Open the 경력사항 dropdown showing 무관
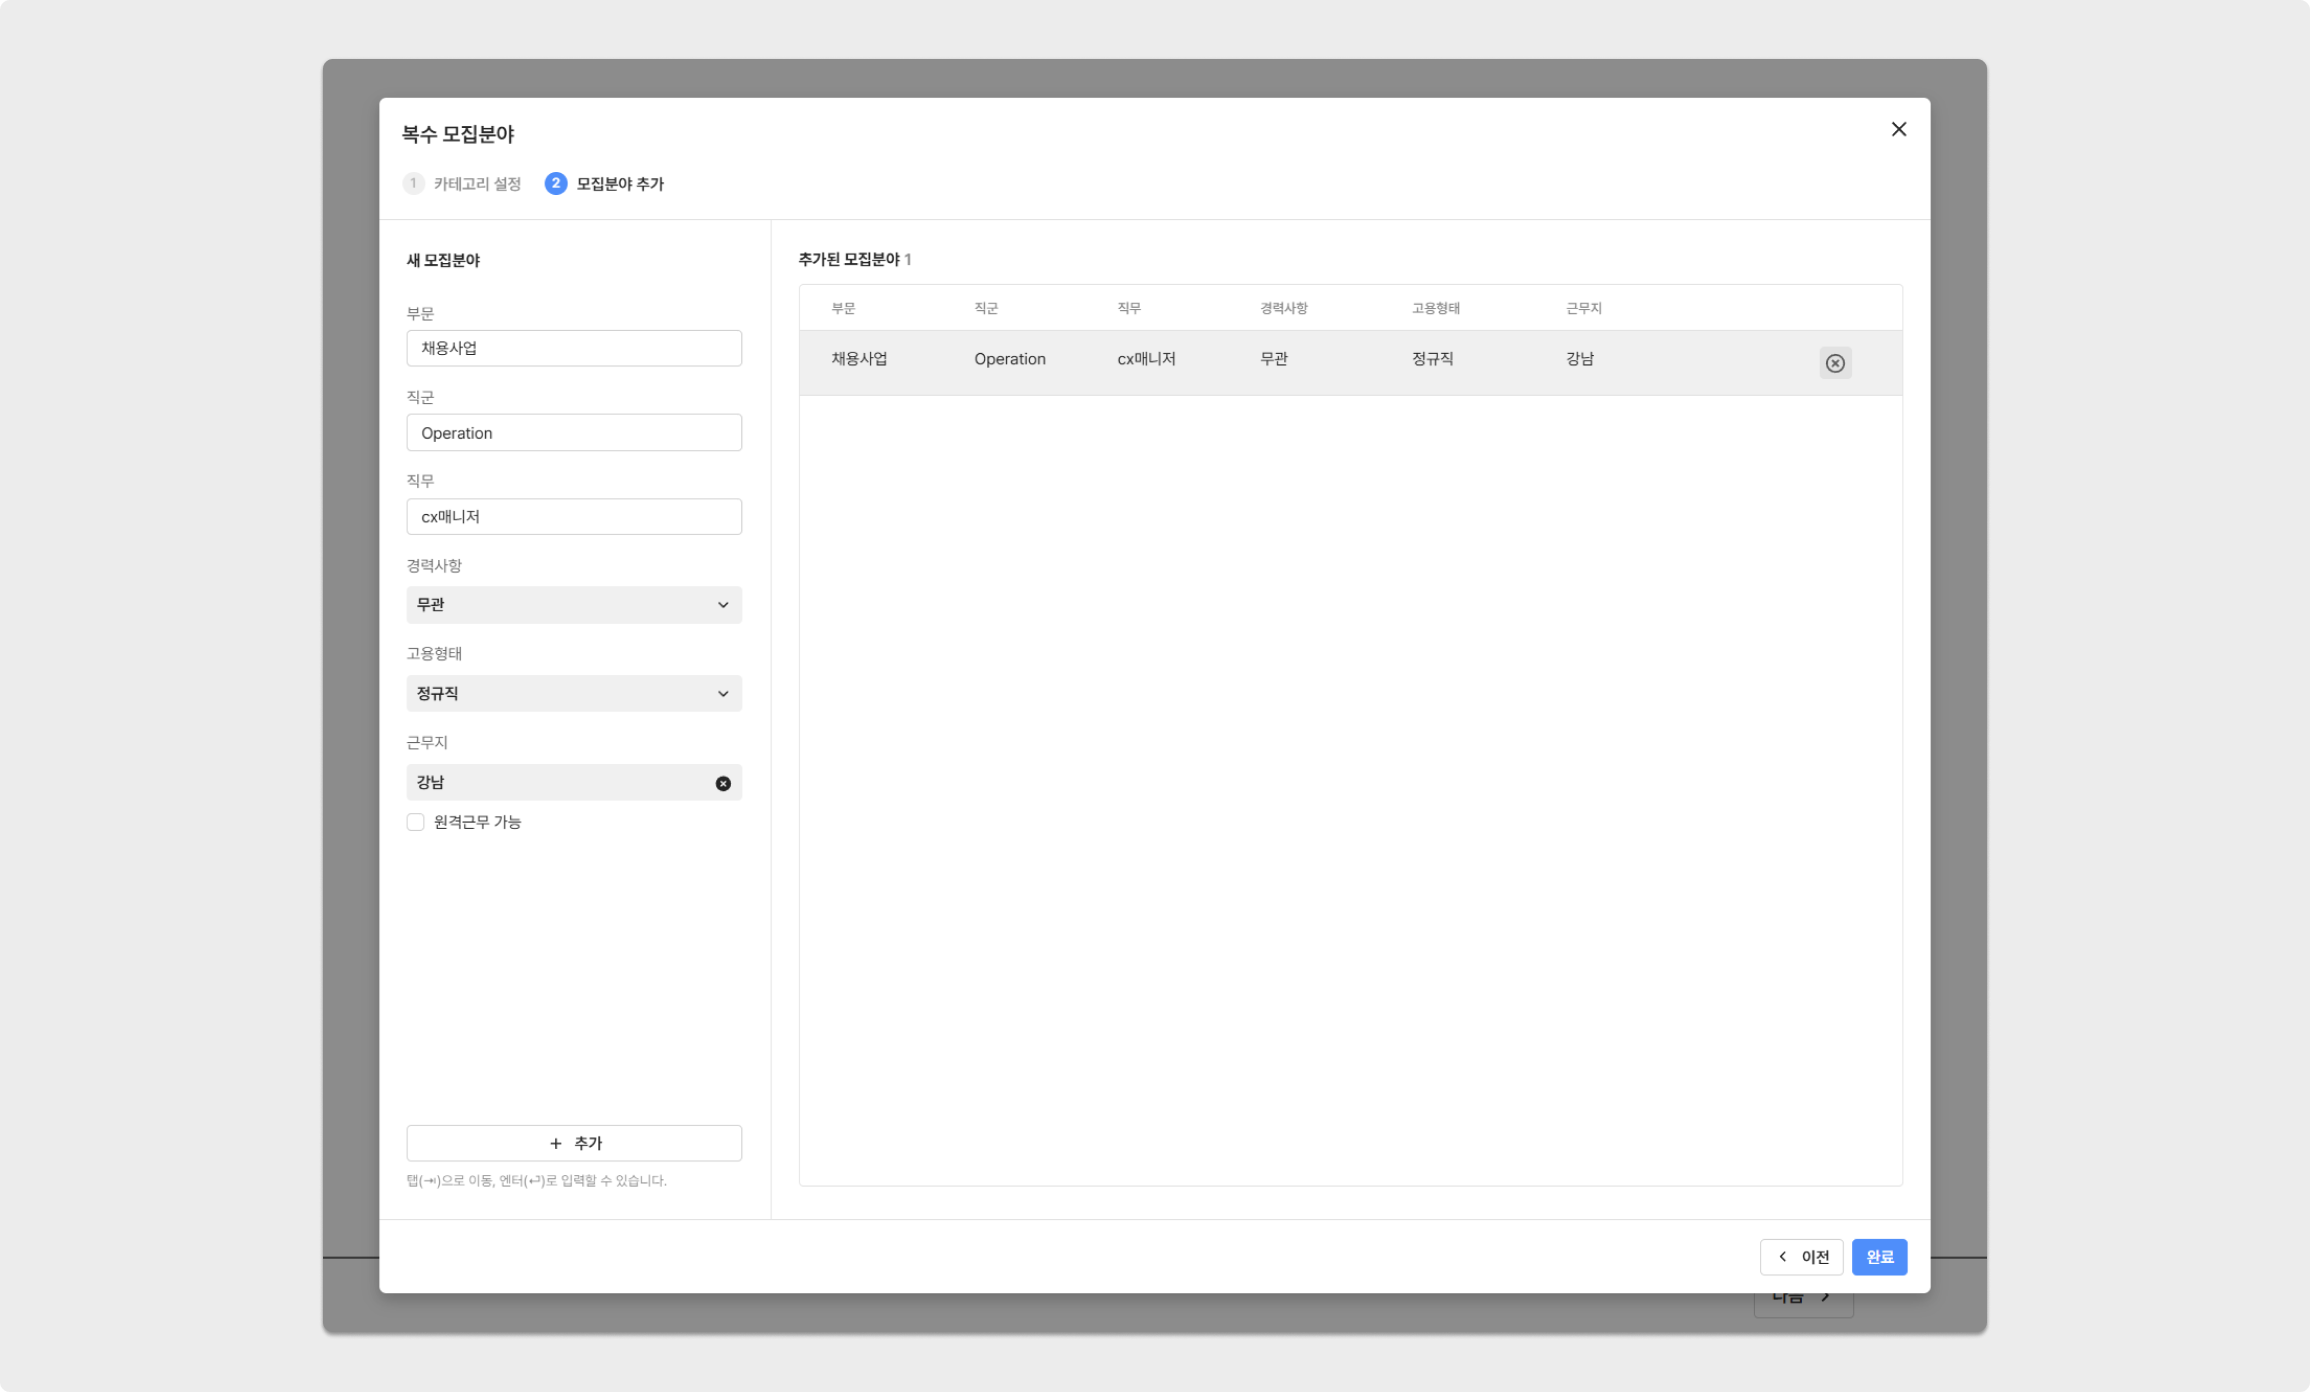Image resolution: width=2310 pixels, height=1392 pixels. pos(573,605)
